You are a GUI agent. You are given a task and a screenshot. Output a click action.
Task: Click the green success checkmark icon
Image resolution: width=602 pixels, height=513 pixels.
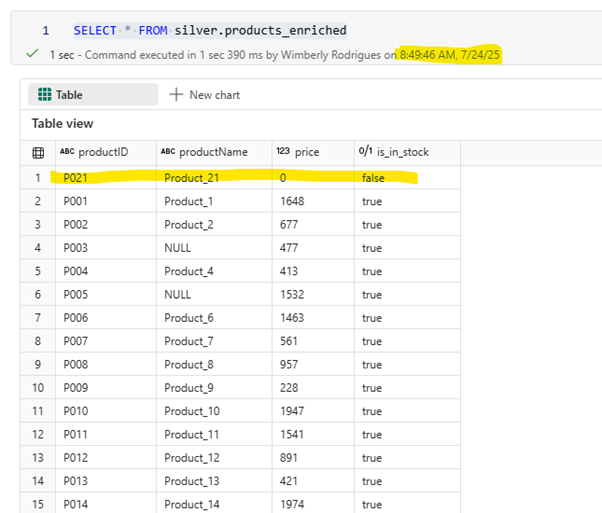pyautogui.click(x=32, y=53)
